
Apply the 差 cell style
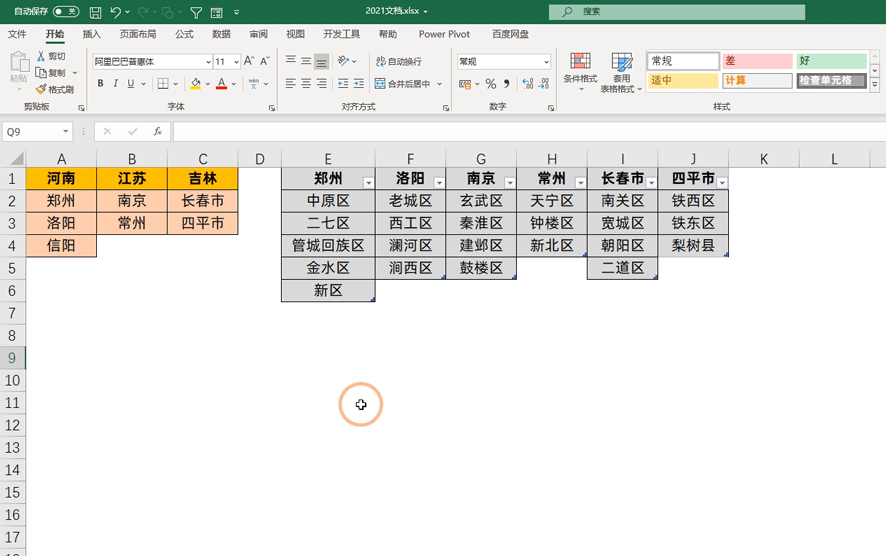pyautogui.click(x=757, y=61)
